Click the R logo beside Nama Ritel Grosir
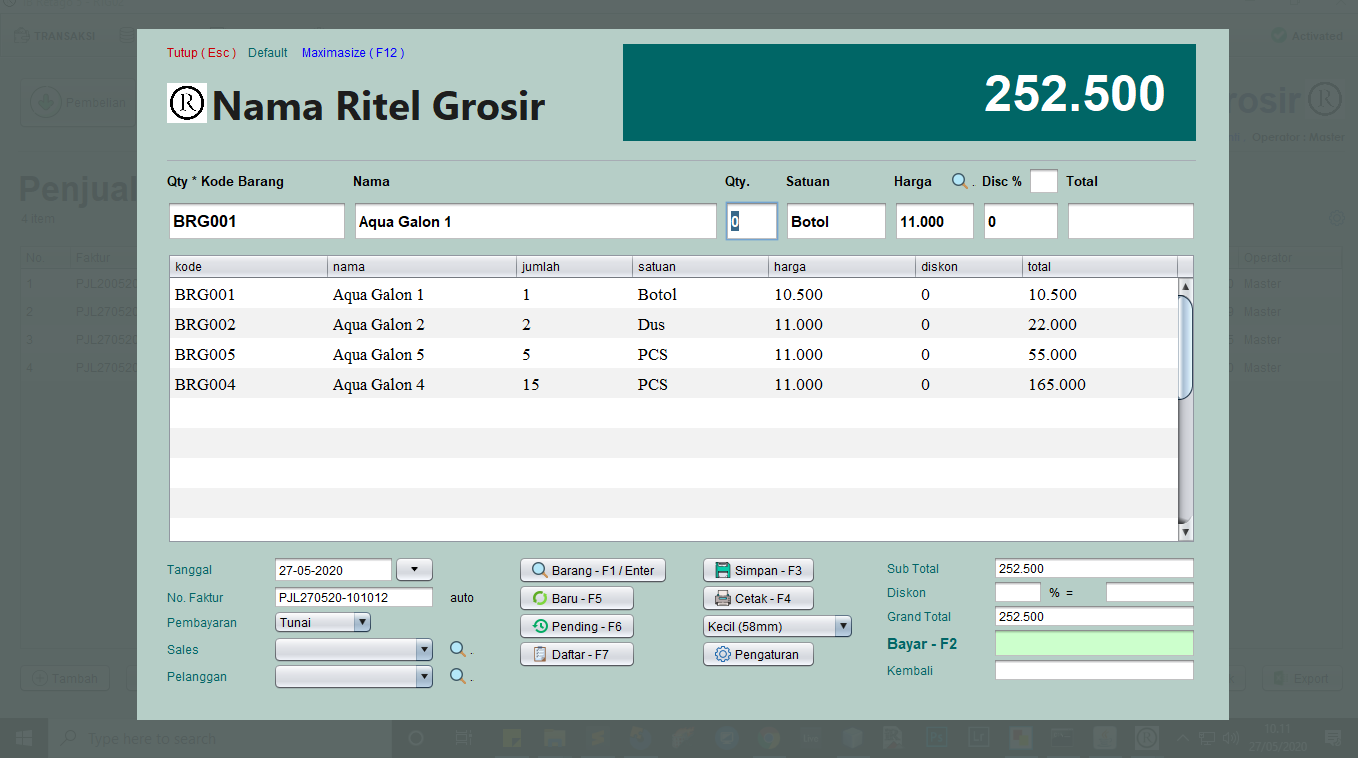The width and height of the screenshot is (1358, 758). [187, 103]
